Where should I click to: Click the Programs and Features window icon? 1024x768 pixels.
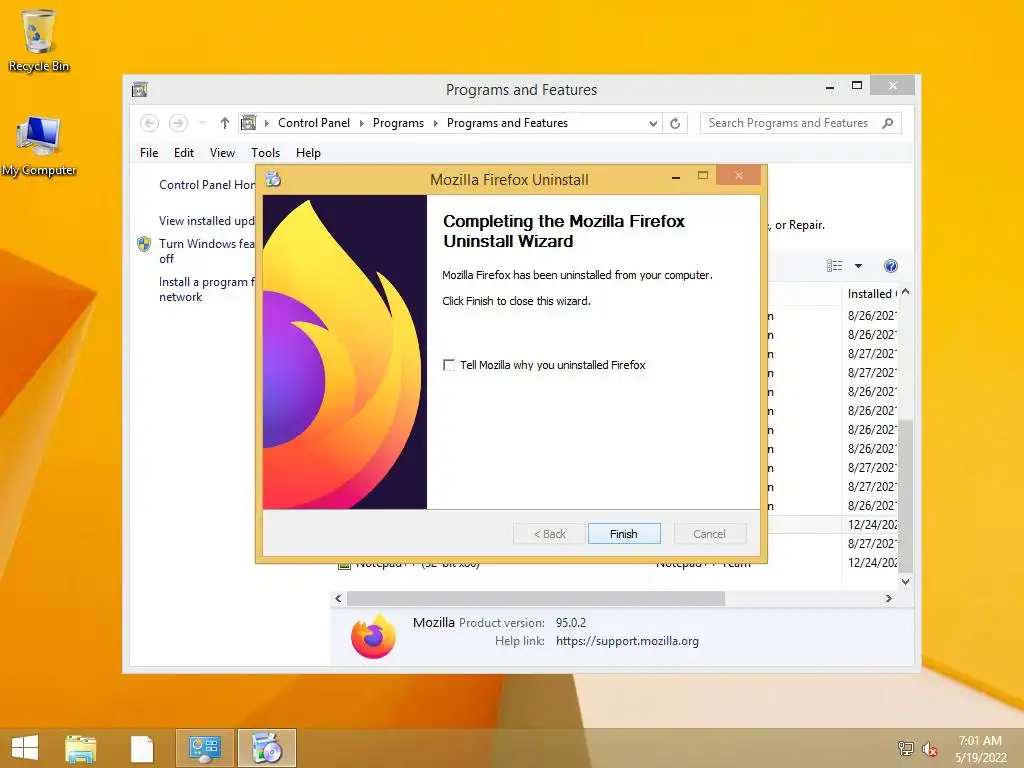(x=139, y=89)
